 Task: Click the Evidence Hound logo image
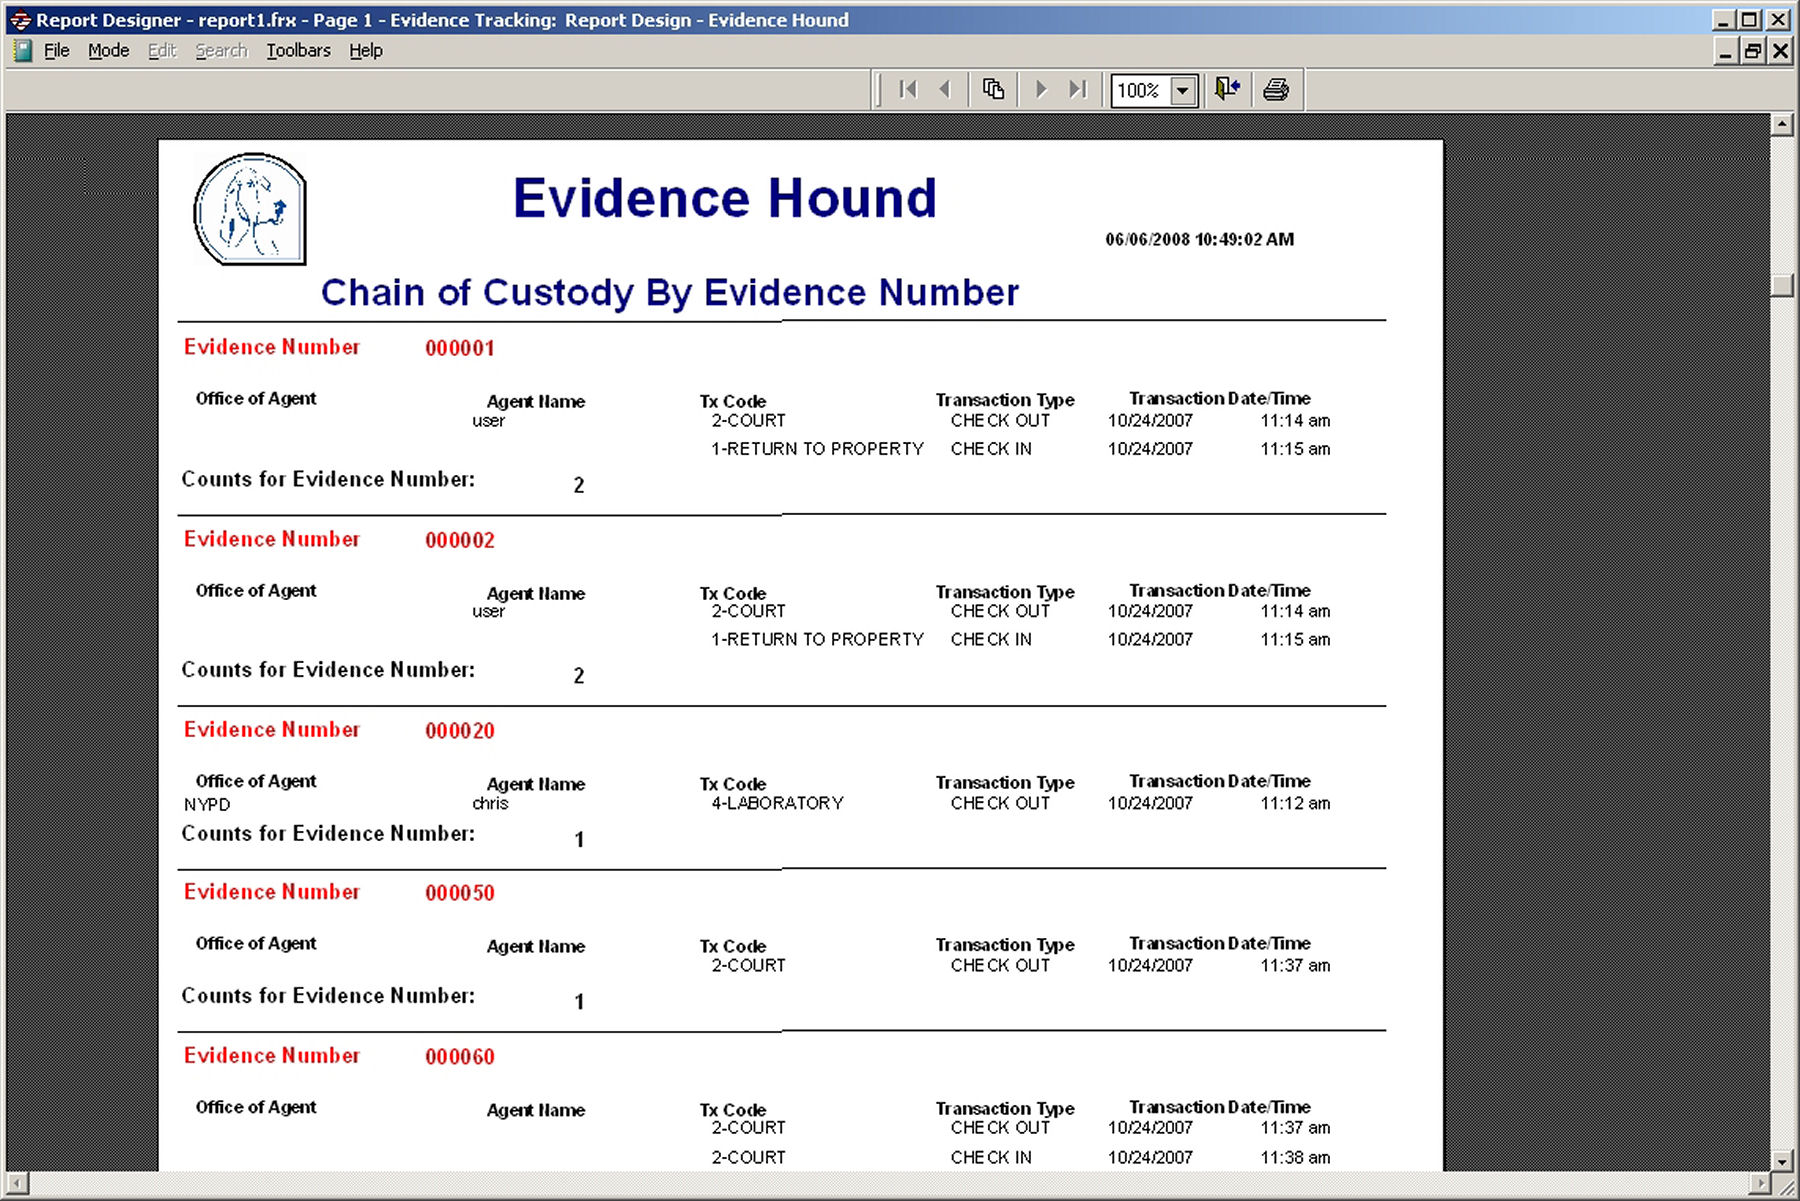point(249,209)
